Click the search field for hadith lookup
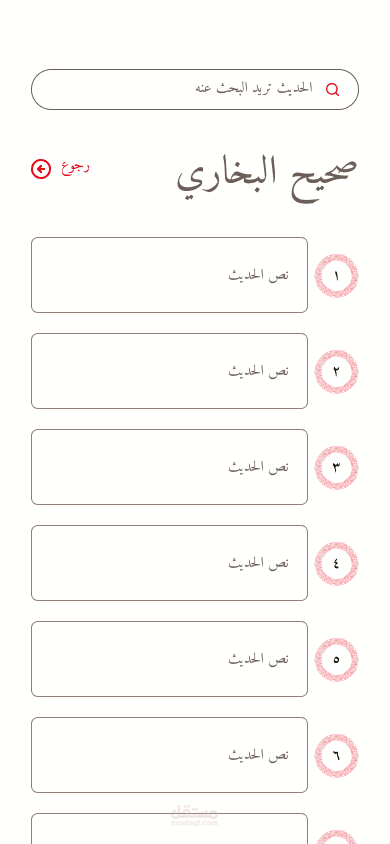 coord(195,89)
